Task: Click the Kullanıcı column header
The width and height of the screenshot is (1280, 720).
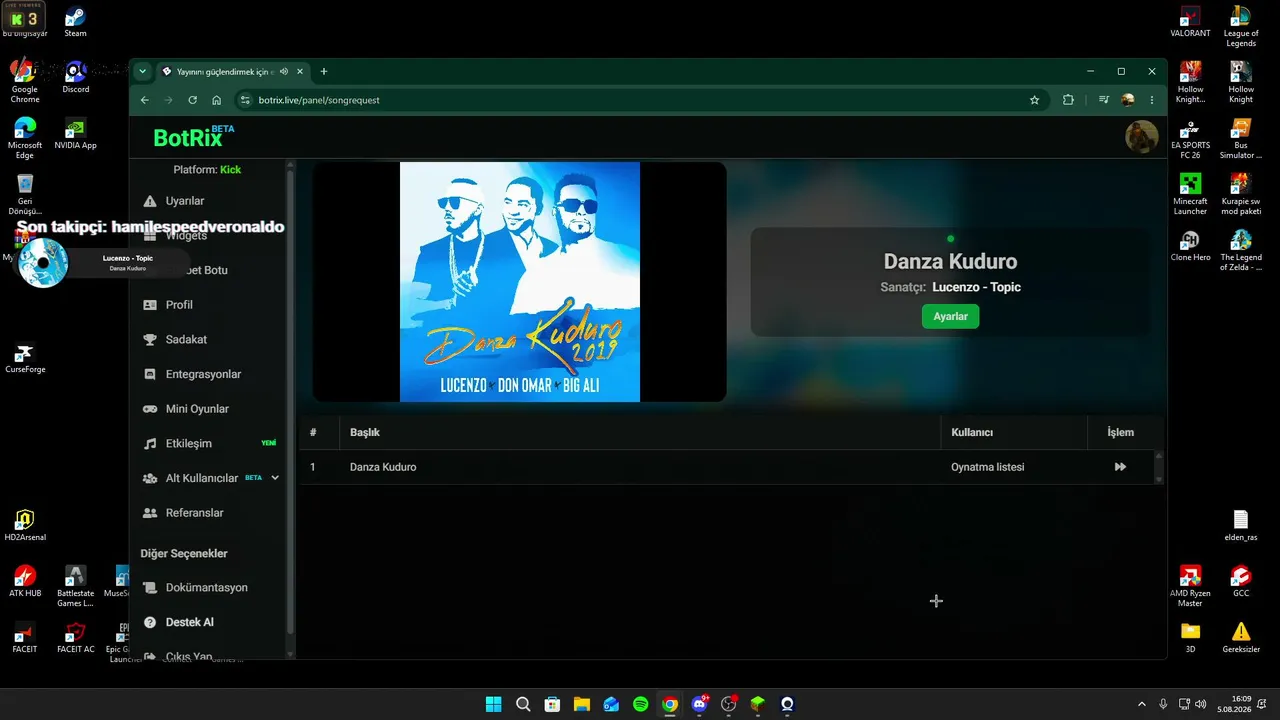Action: pos(971,432)
